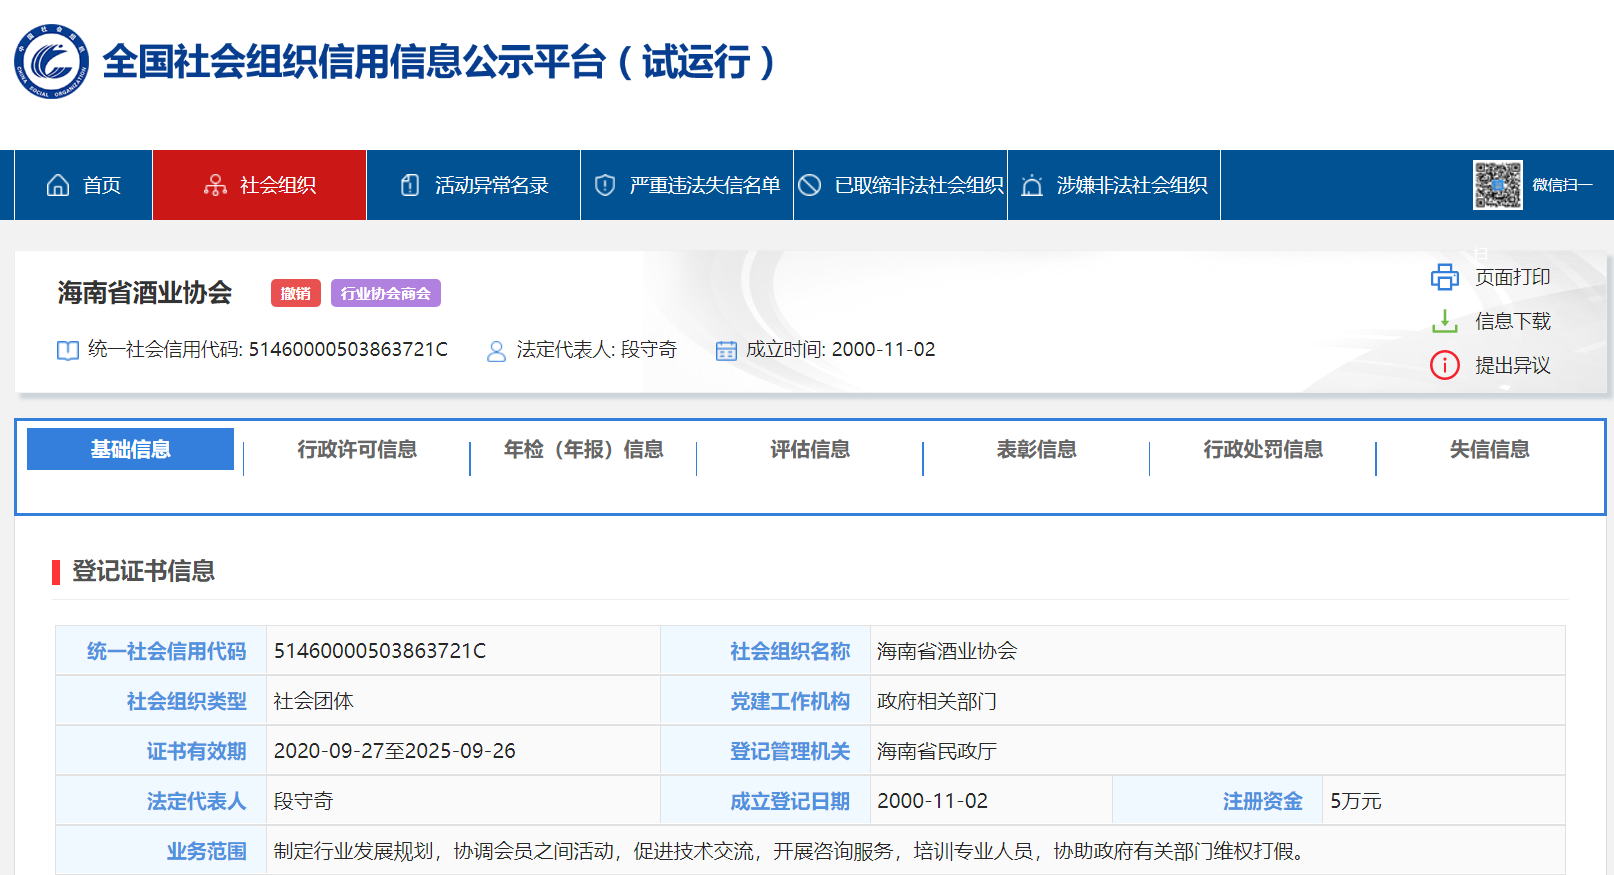Viewport: 1614px width, 875px height.
Task: Click the red 撤销 status badge
Action: tap(296, 293)
